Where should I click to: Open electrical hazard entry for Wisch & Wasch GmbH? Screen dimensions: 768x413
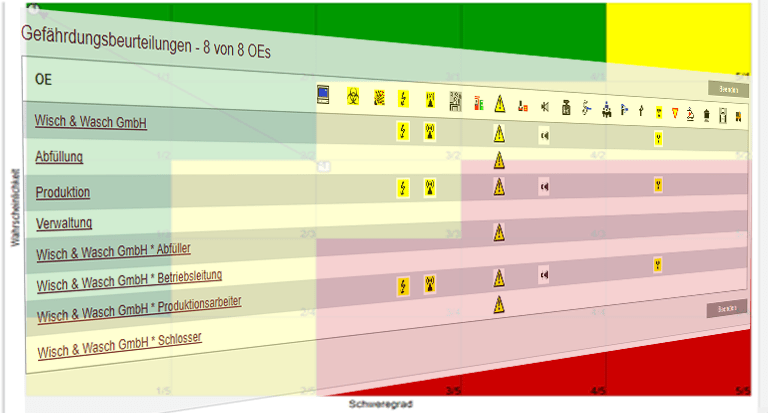[x=403, y=129]
